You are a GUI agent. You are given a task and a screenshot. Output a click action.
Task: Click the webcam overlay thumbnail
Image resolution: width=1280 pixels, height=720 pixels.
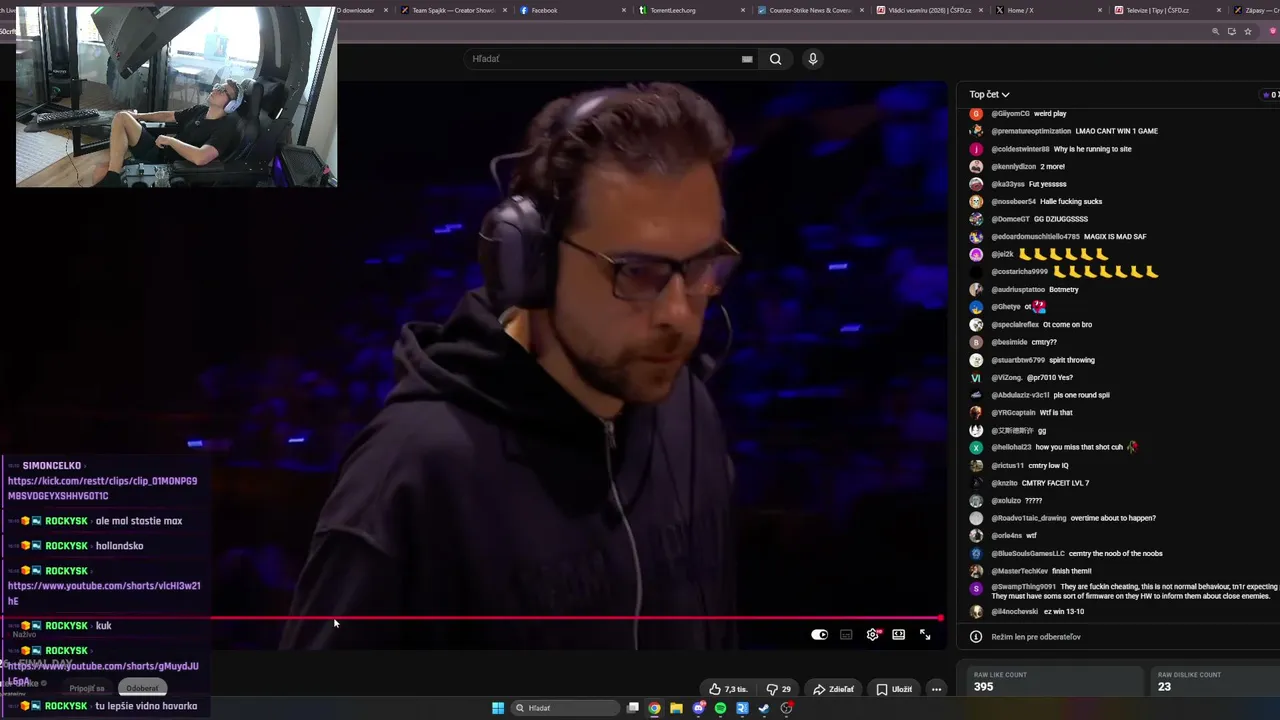[x=176, y=96]
